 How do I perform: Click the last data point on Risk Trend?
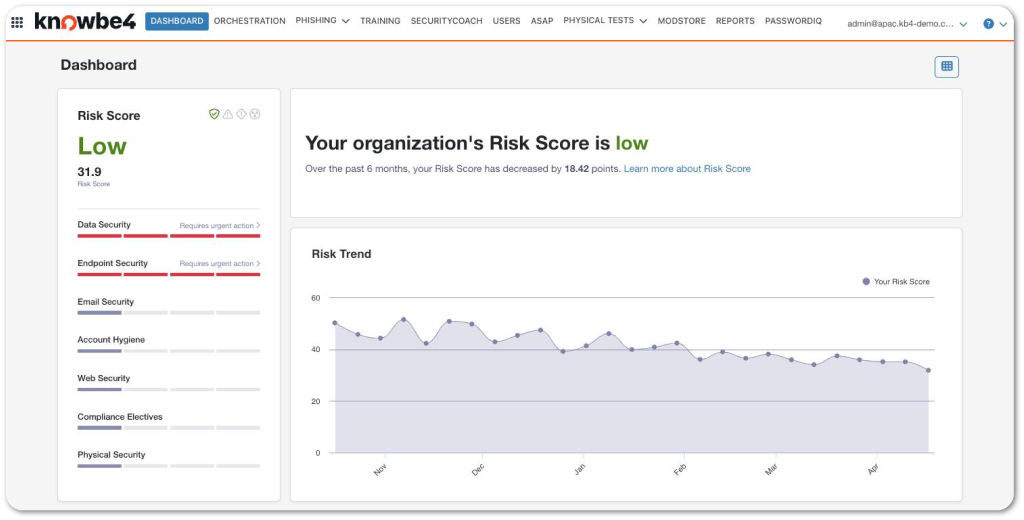[928, 370]
